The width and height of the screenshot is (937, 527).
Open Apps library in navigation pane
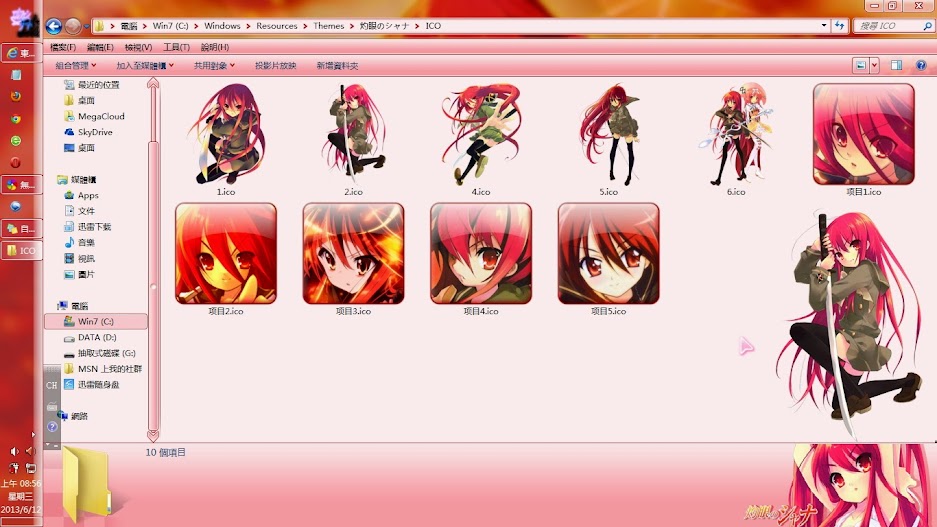point(81,195)
